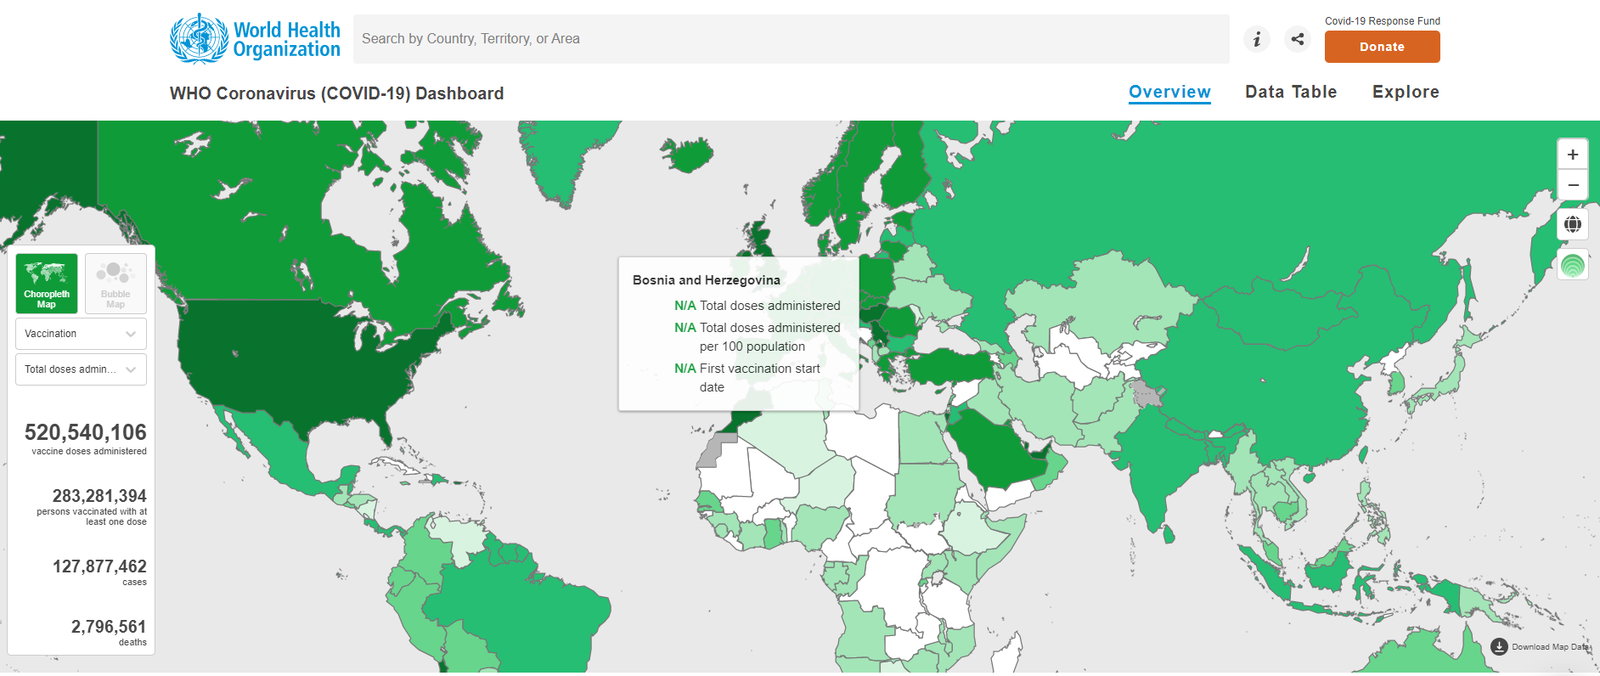This screenshot has width=1600, height=676.
Task: Click the 127,877,462 cases figure
Action: pyautogui.click(x=99, y=566)
